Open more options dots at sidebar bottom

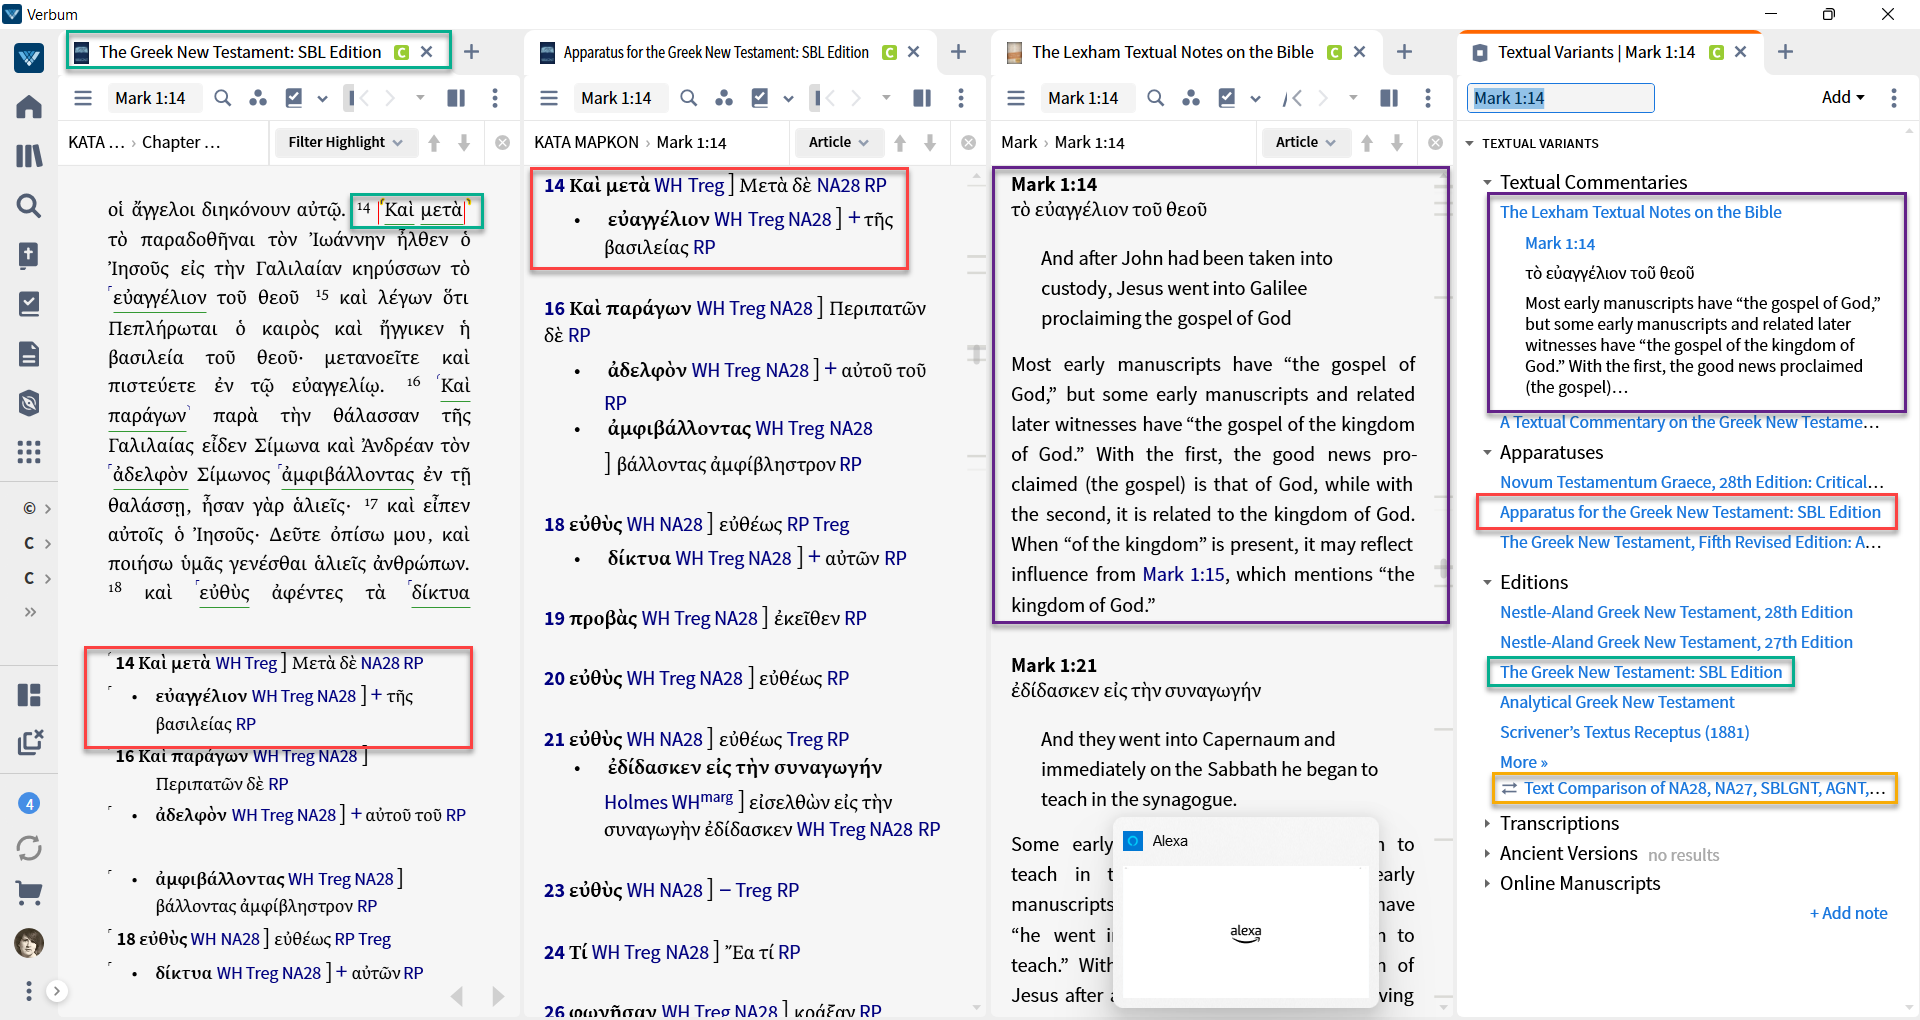pos(29,991)
